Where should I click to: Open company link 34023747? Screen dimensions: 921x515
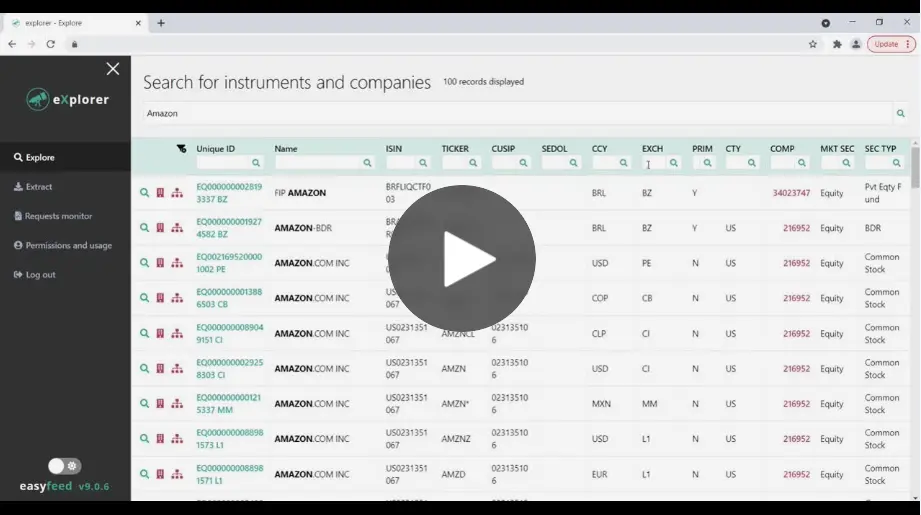[791, 193]
